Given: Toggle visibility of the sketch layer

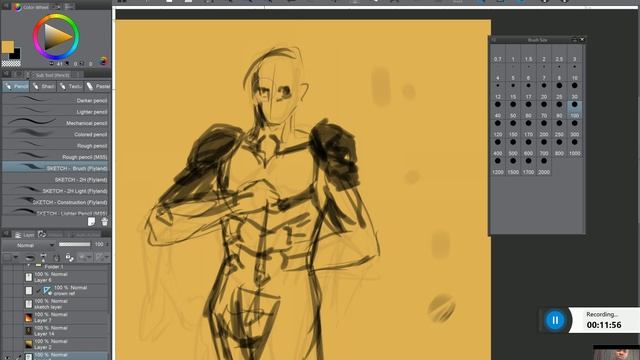Looking at the screenshot, I should pos(7,304).
